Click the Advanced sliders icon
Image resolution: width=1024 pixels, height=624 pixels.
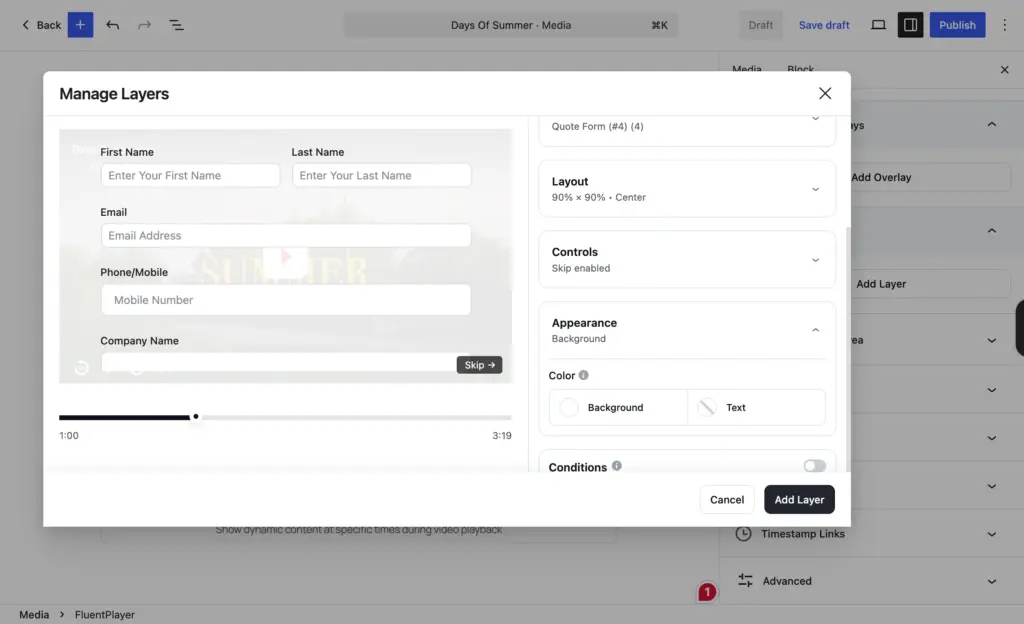tap(745, 580)
